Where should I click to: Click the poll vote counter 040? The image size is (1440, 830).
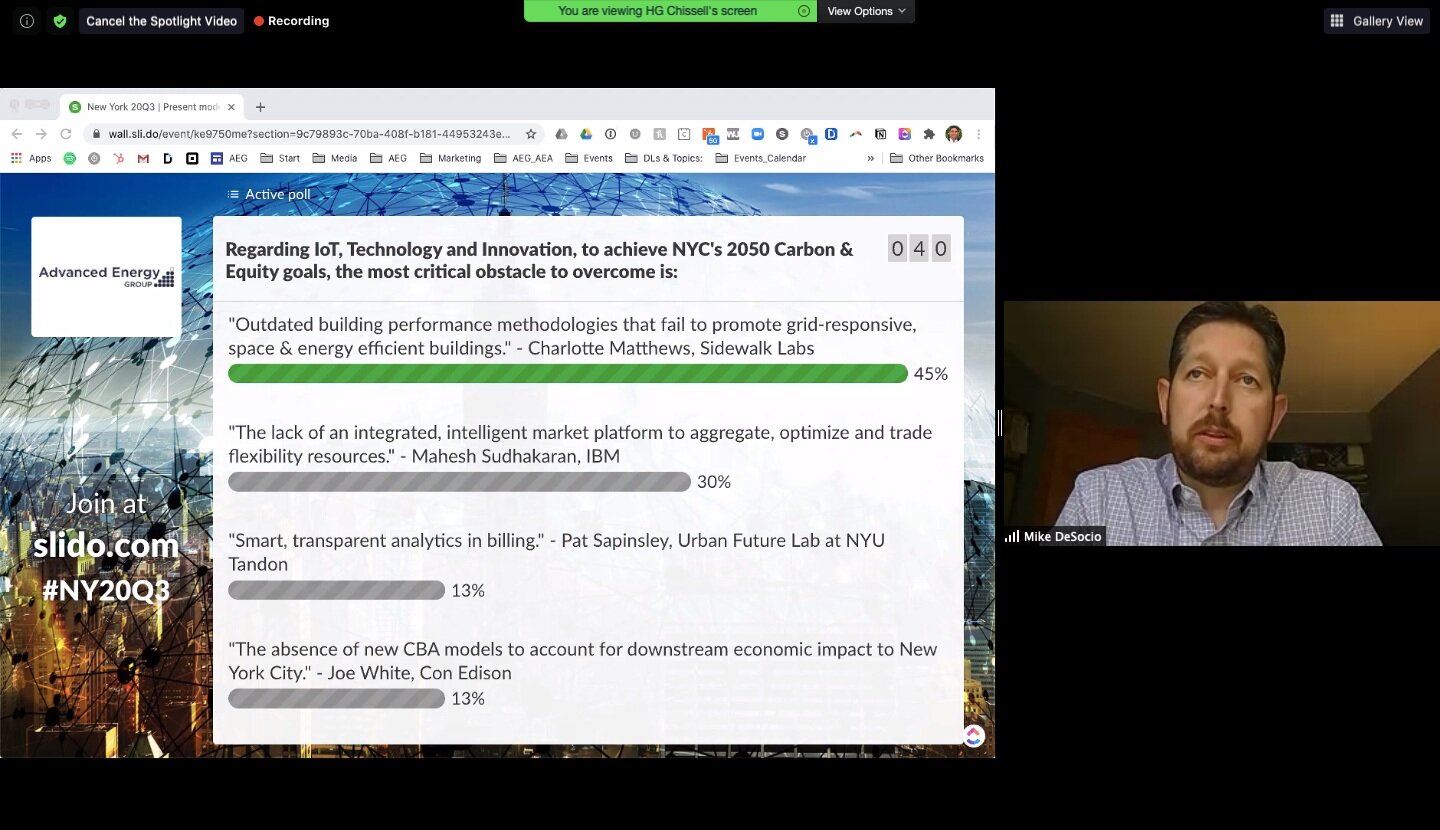(919, 249)
